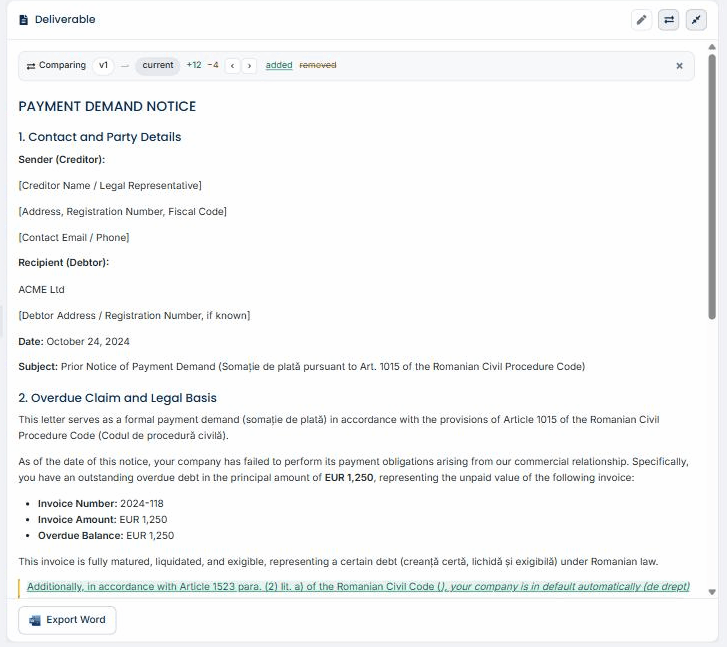Viewport: 727px width, 647px height.
Task: Click the pencil edit icon
Action: coord(641,20)
